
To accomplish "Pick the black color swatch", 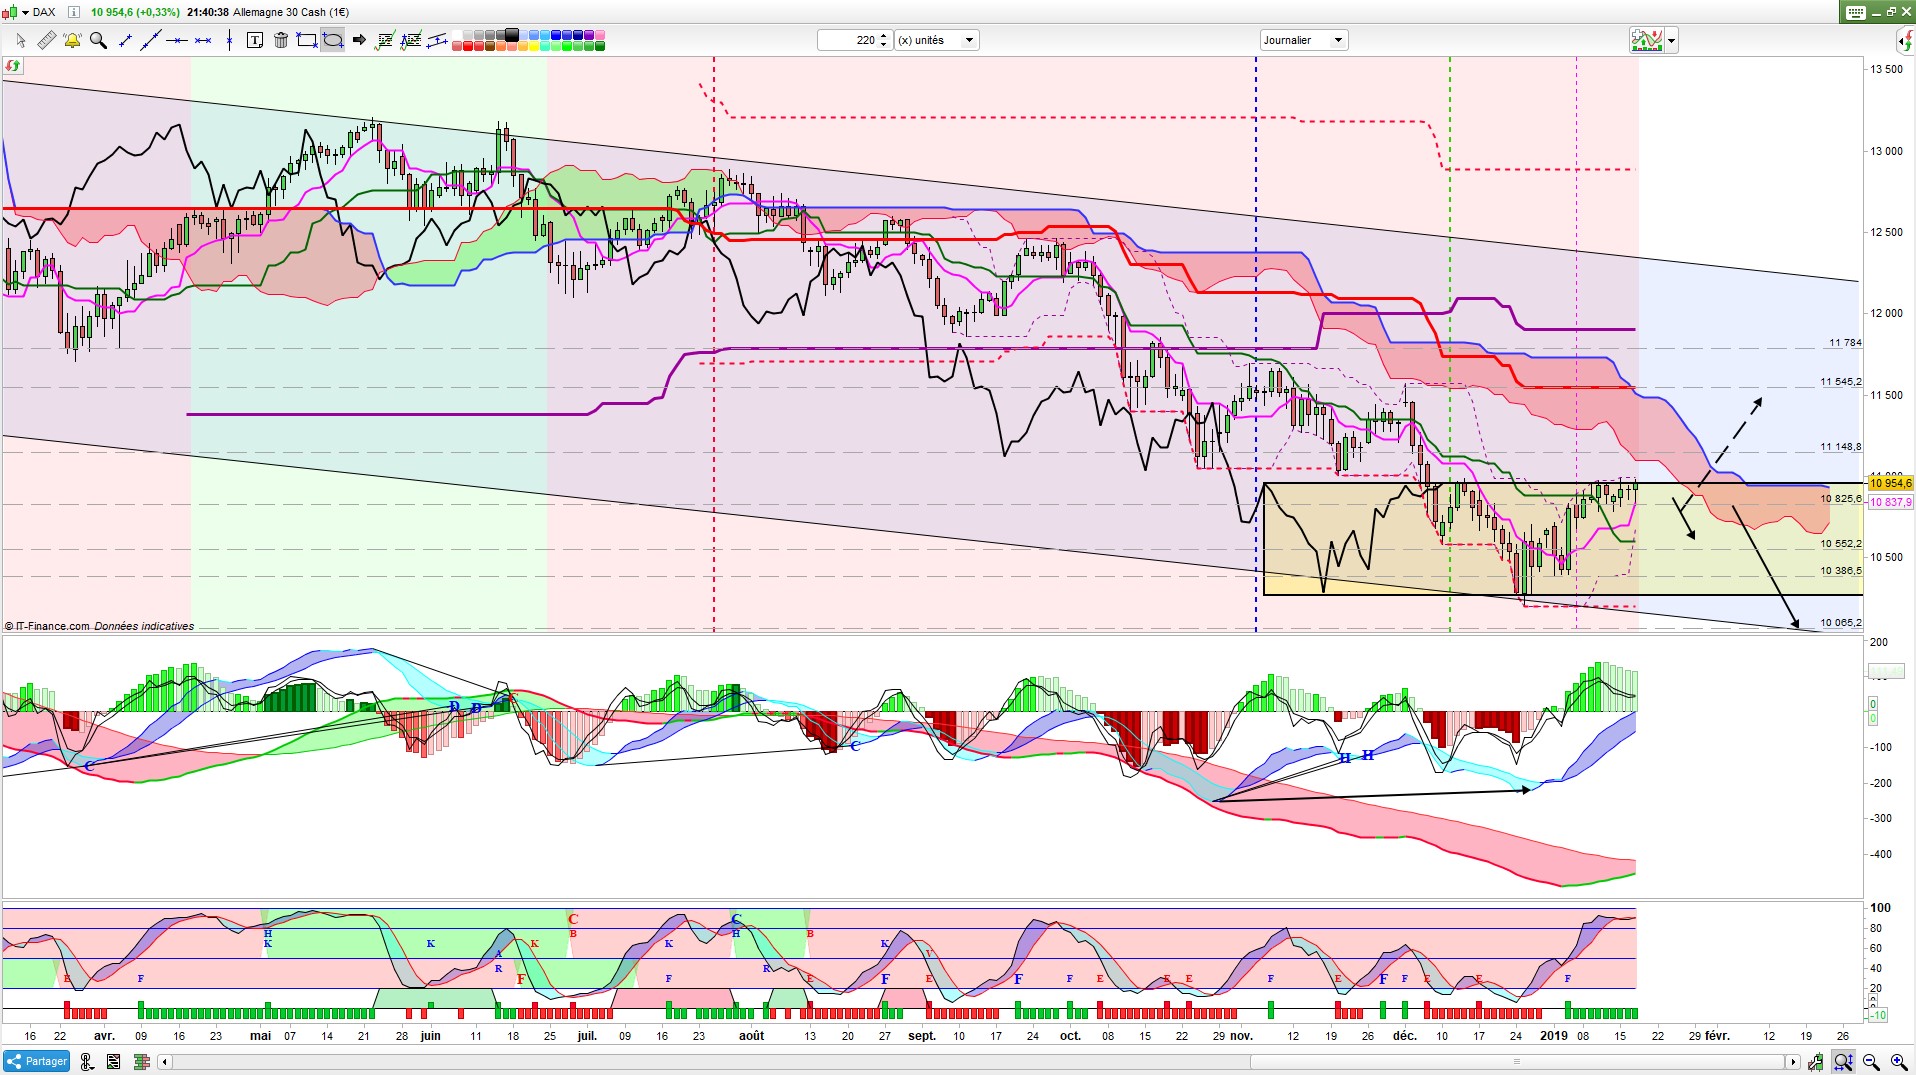I will (x=513, y=36).
